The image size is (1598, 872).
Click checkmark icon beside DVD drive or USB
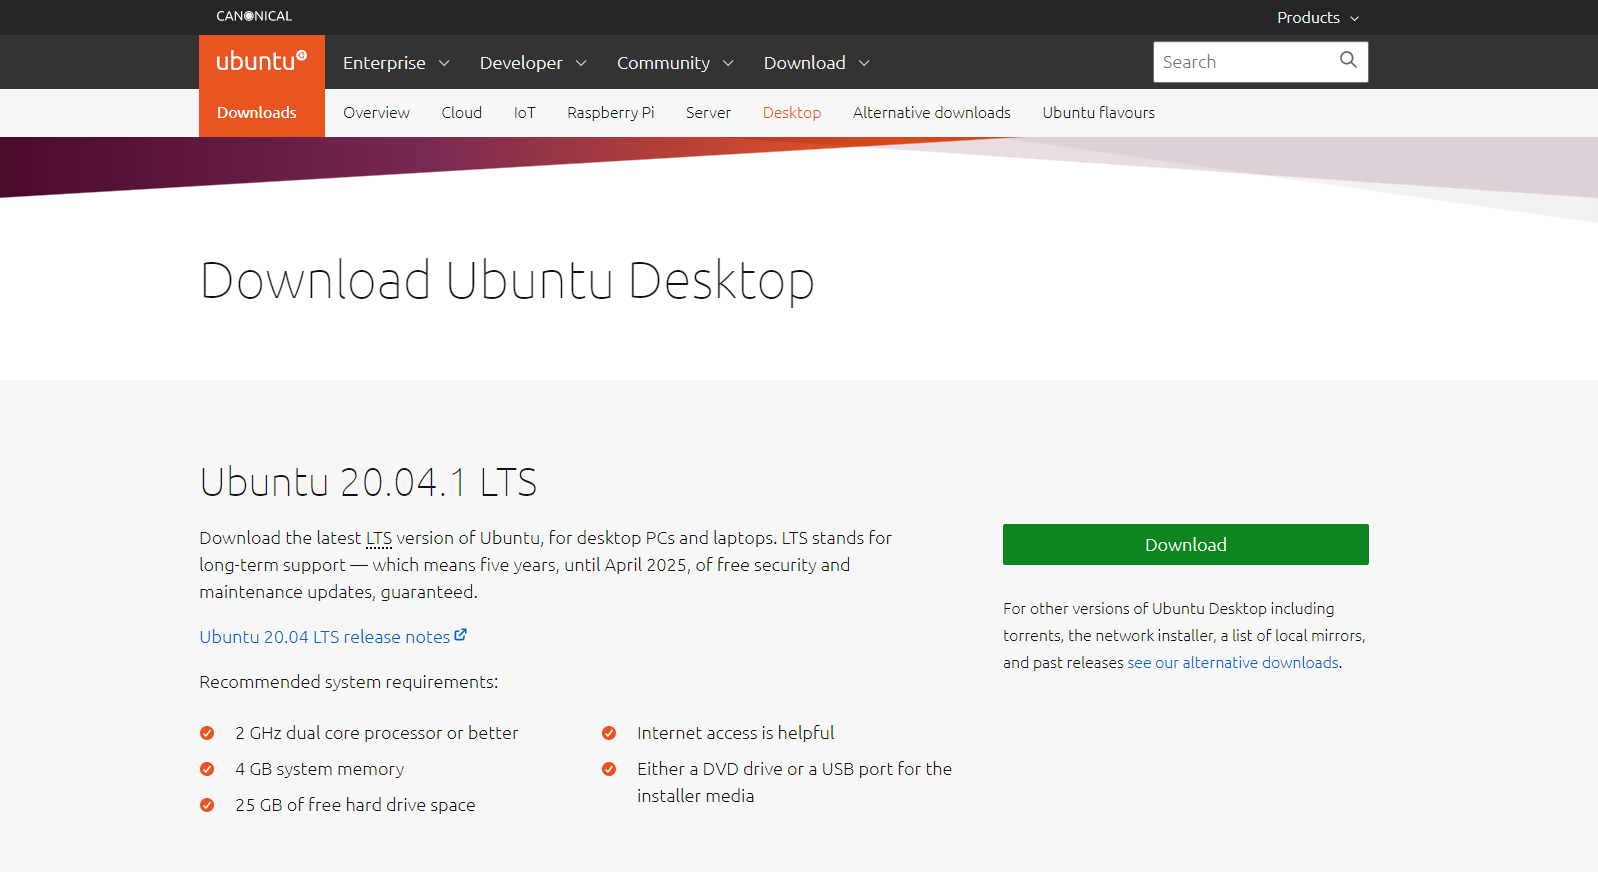[609, 769]
